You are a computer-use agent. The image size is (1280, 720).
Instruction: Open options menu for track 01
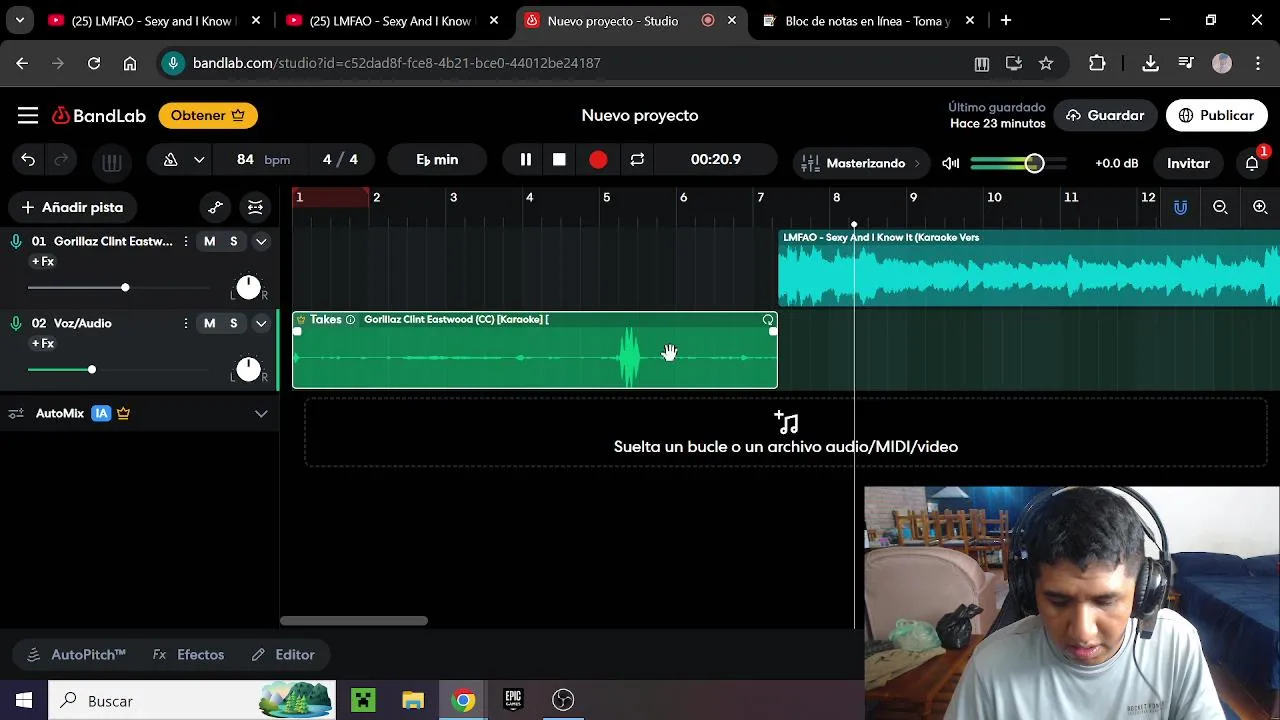click(186, 241)
